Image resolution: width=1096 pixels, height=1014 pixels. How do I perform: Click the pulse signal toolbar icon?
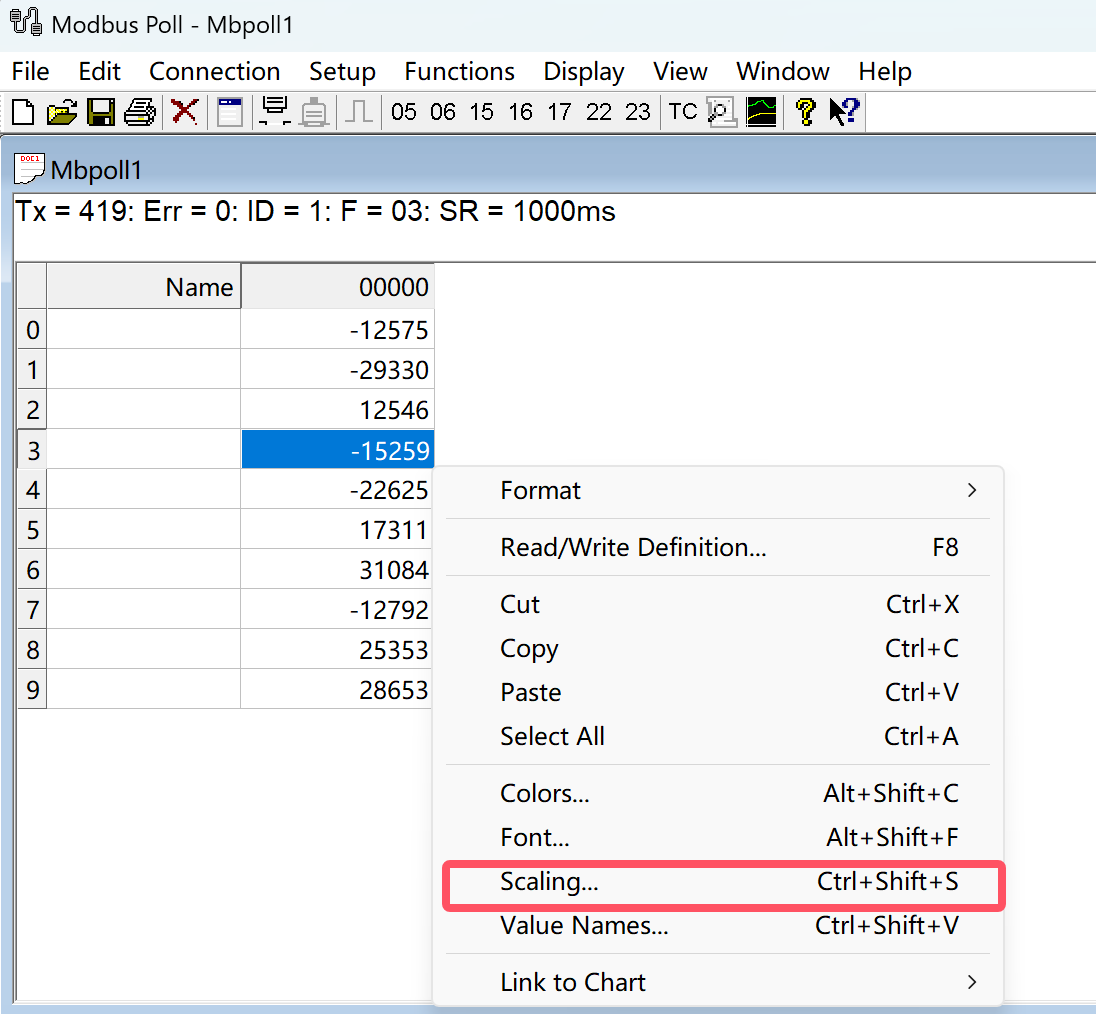[x=359, y=112]
